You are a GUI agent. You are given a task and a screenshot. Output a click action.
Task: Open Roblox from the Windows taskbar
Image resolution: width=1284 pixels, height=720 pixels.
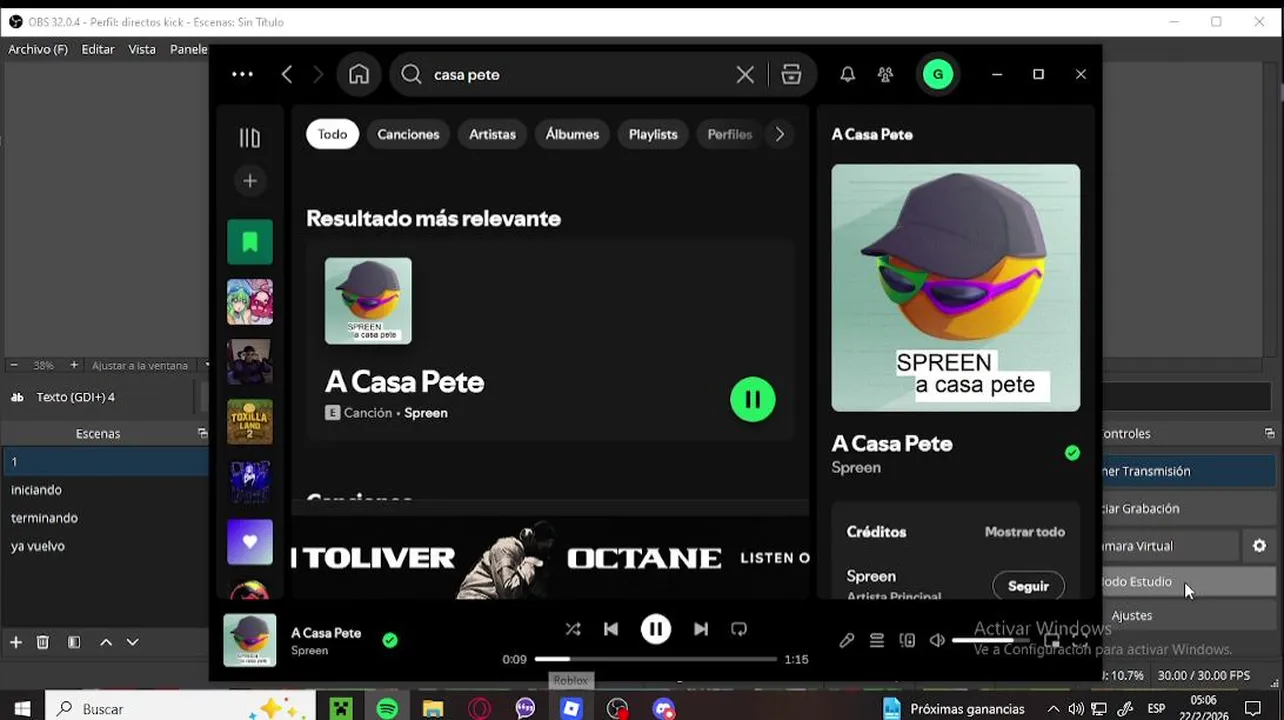point(571,708)
